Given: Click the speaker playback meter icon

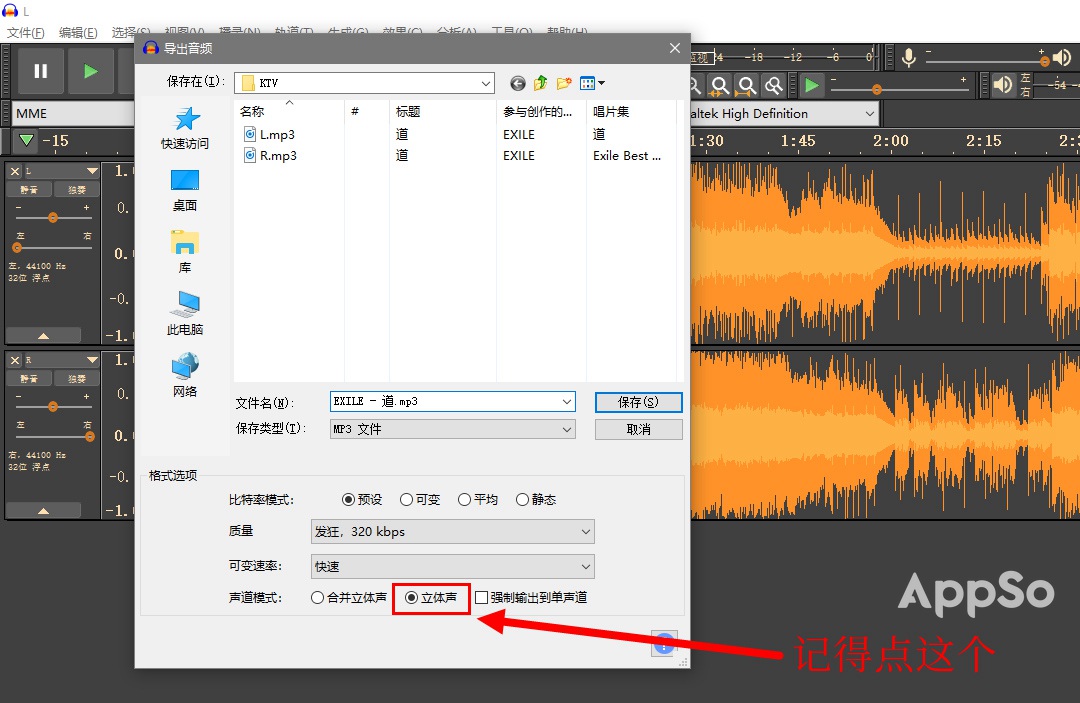Looking at the screenshot, I should 1004,84.
